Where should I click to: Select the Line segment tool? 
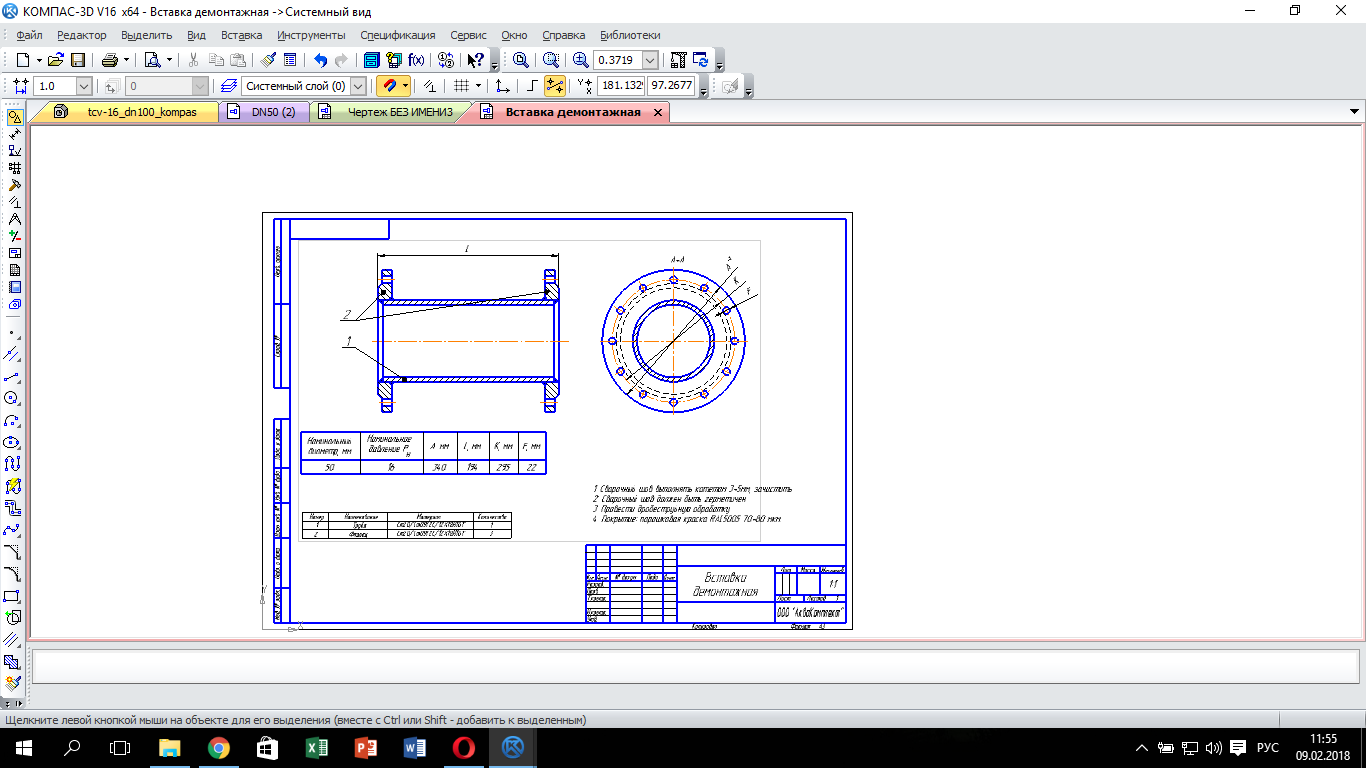[x=12, y=377]
